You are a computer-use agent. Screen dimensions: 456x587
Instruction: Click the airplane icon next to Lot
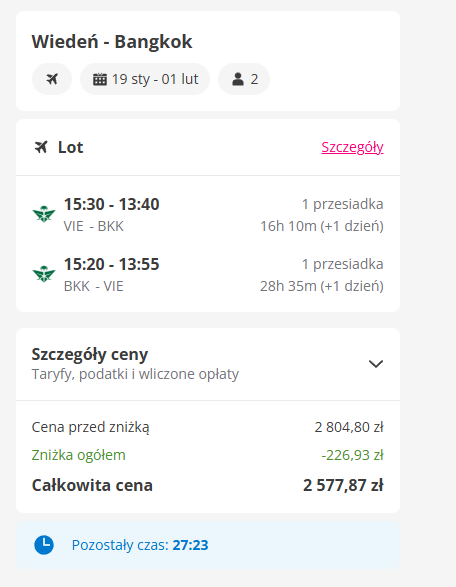click(41, 147)
